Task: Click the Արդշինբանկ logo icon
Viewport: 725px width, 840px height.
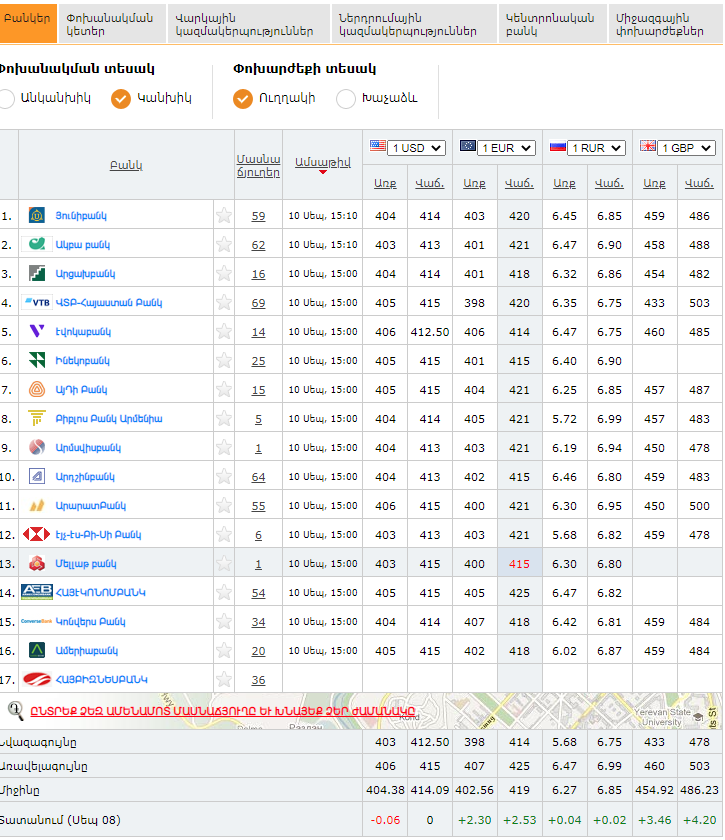Action: pyautogui.click(x=36, y=476)
